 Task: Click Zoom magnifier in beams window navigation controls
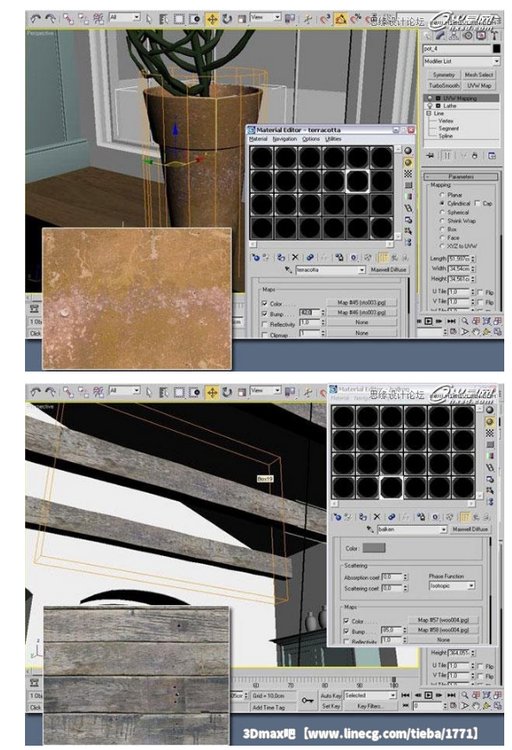pos(465,695)
